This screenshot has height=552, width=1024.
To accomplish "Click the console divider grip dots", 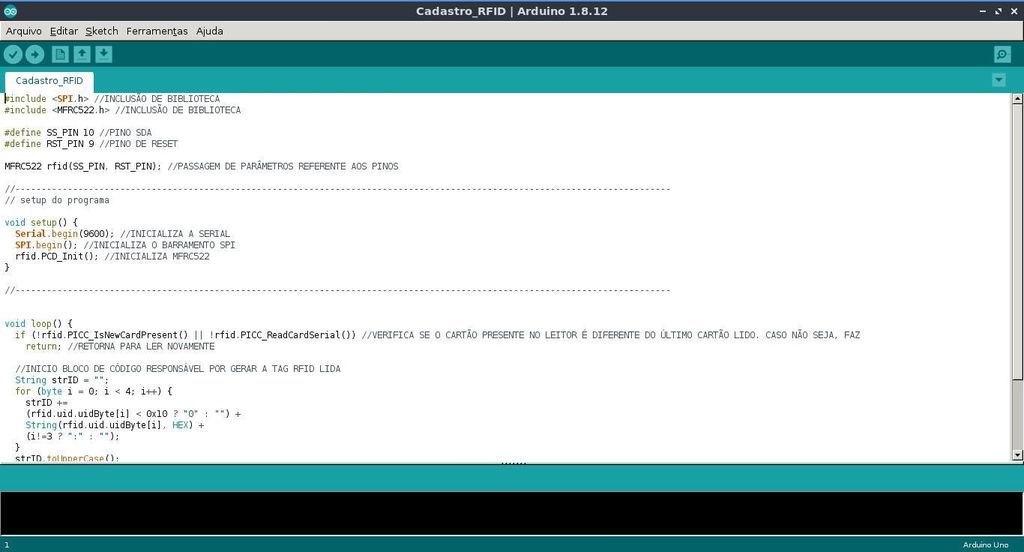I will click(x=513, y=464).
